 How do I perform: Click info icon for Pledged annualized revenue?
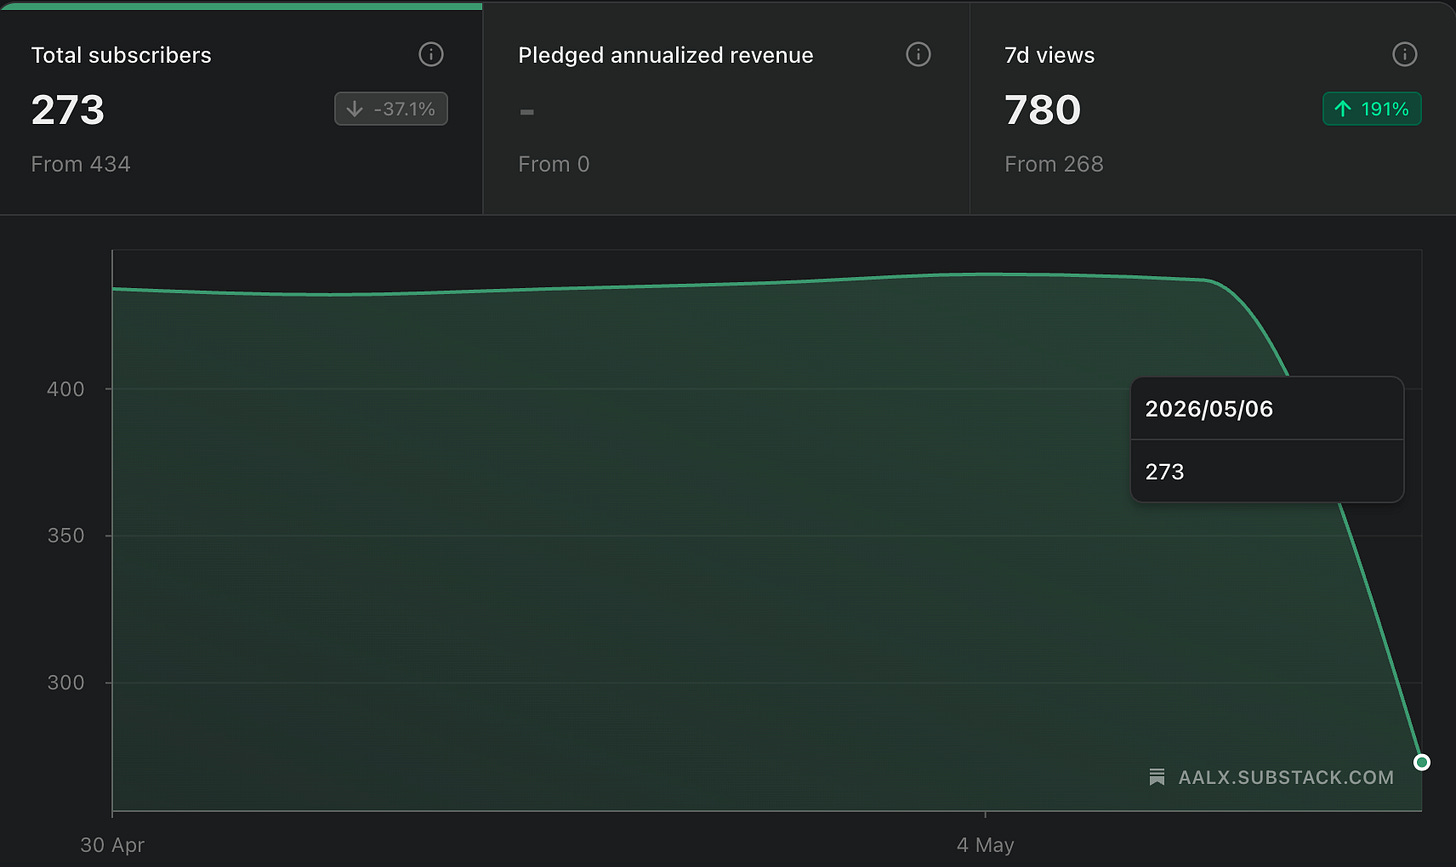point(918,54)
